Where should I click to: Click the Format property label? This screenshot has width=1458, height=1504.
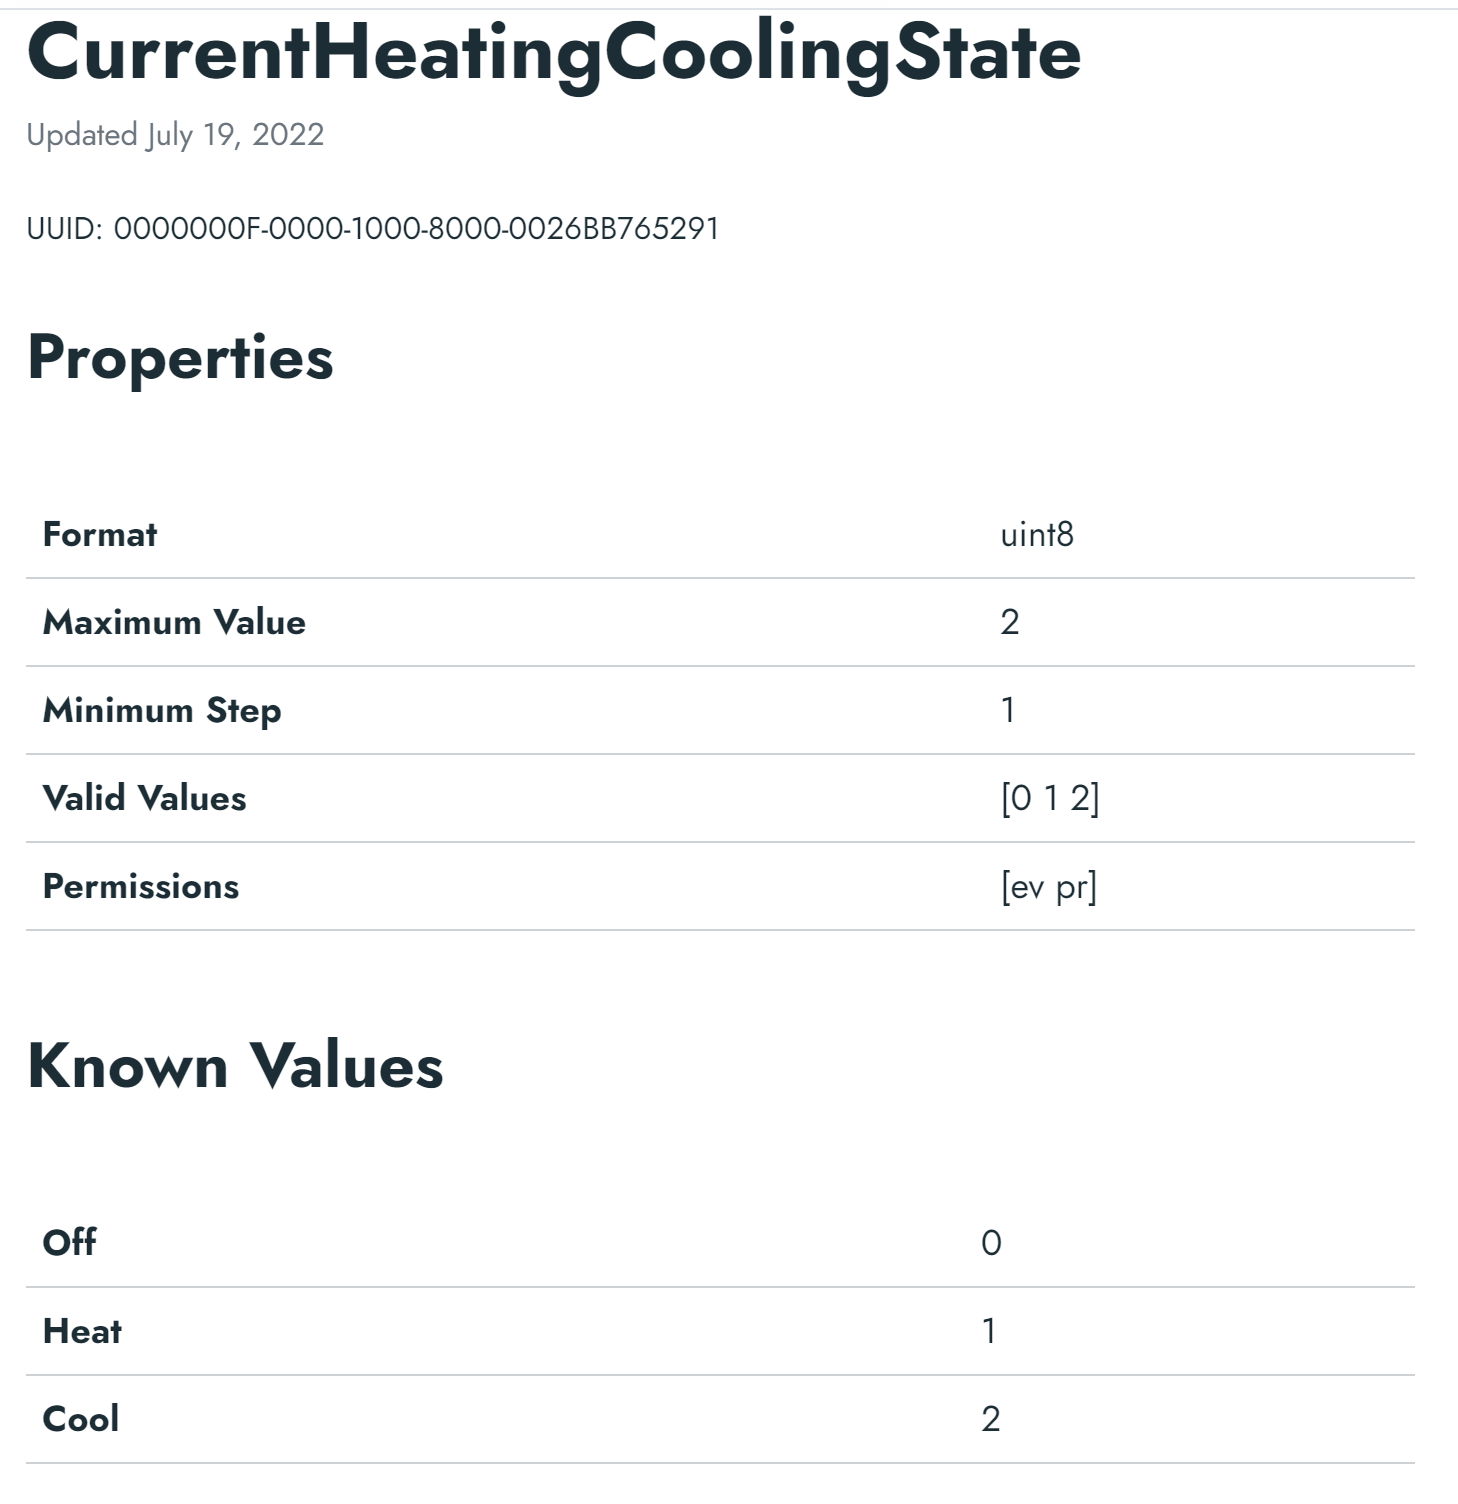point(100,535)
